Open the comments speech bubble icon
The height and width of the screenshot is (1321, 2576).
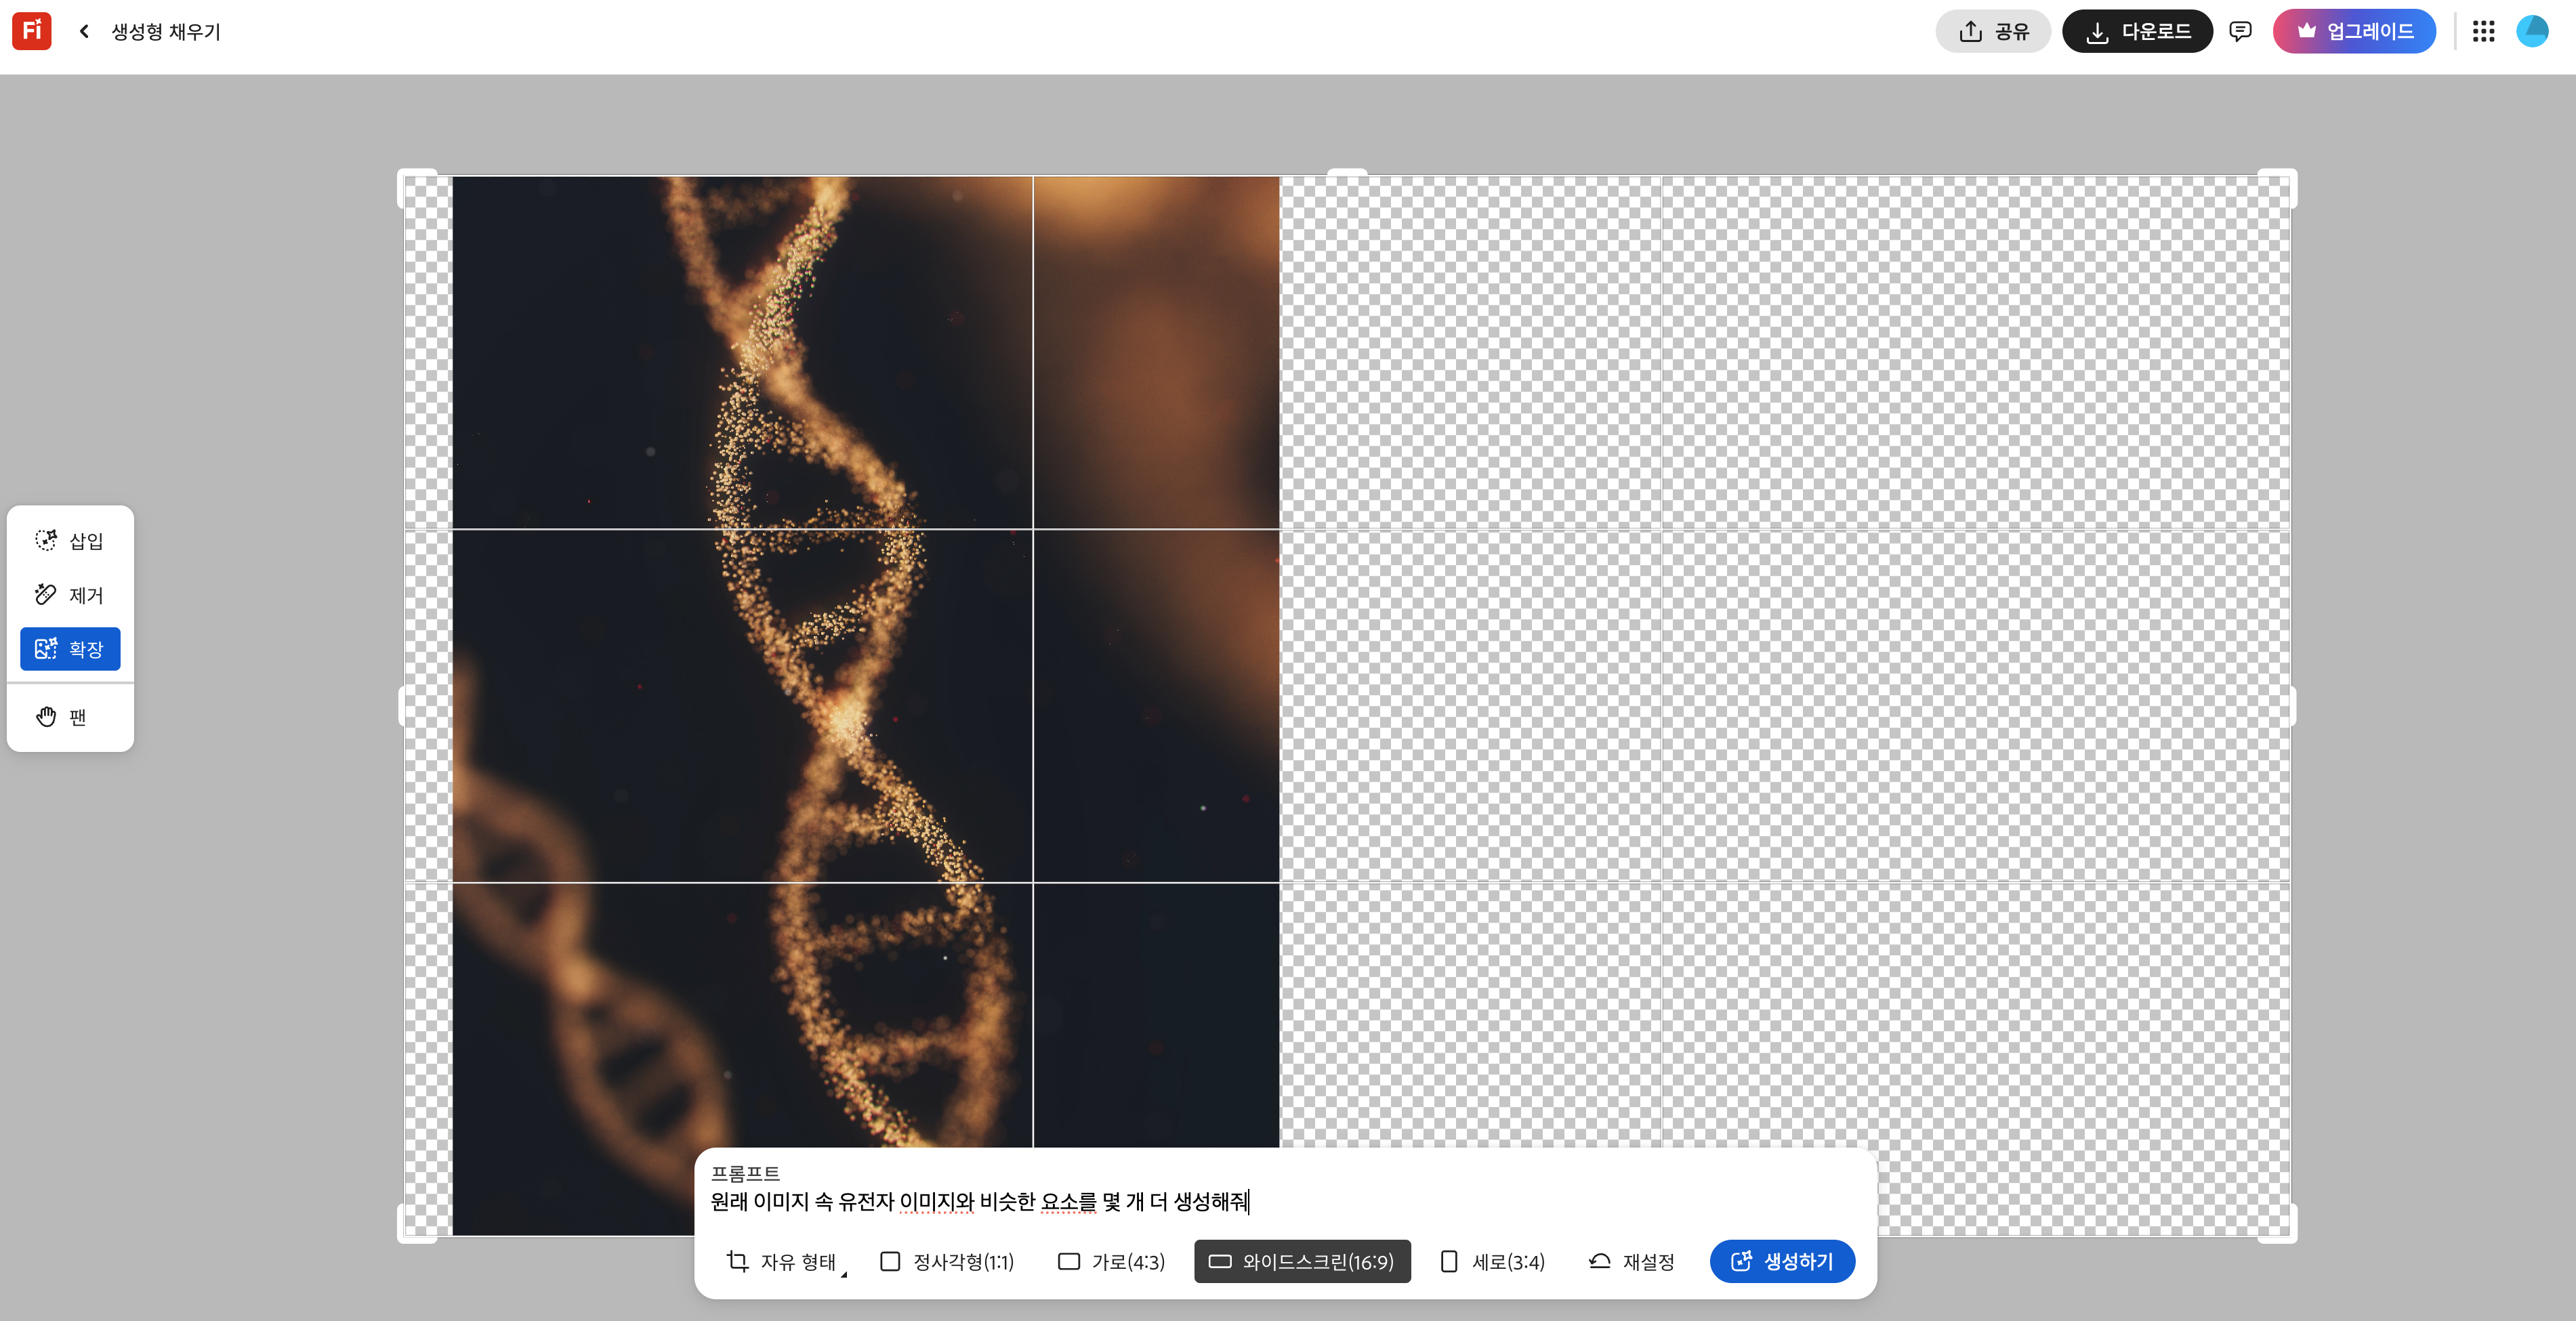pyautogui.click(x=2240, y=31)
